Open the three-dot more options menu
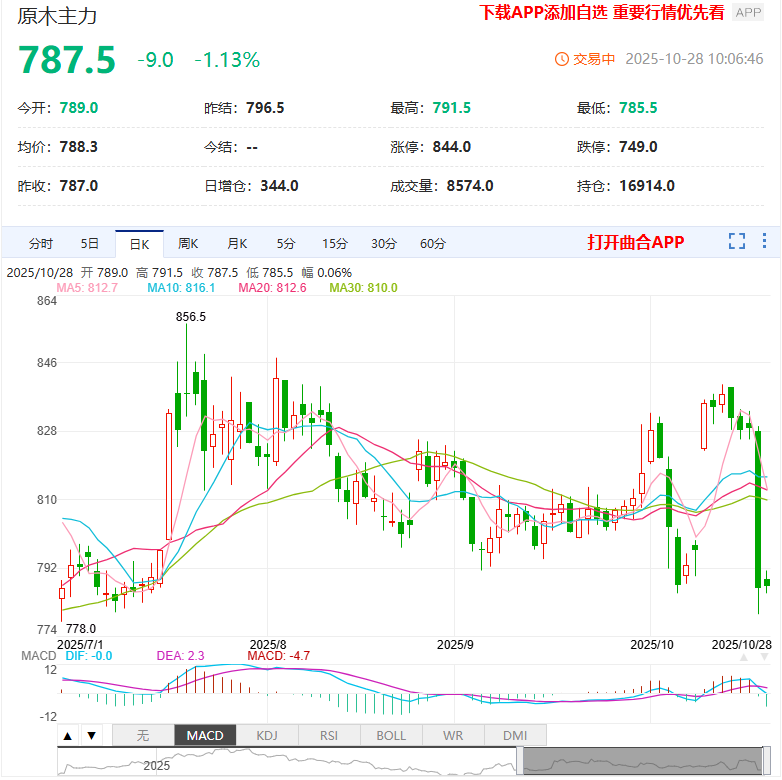Viewport: 782px width, 780px height. [x=765, y=241]
